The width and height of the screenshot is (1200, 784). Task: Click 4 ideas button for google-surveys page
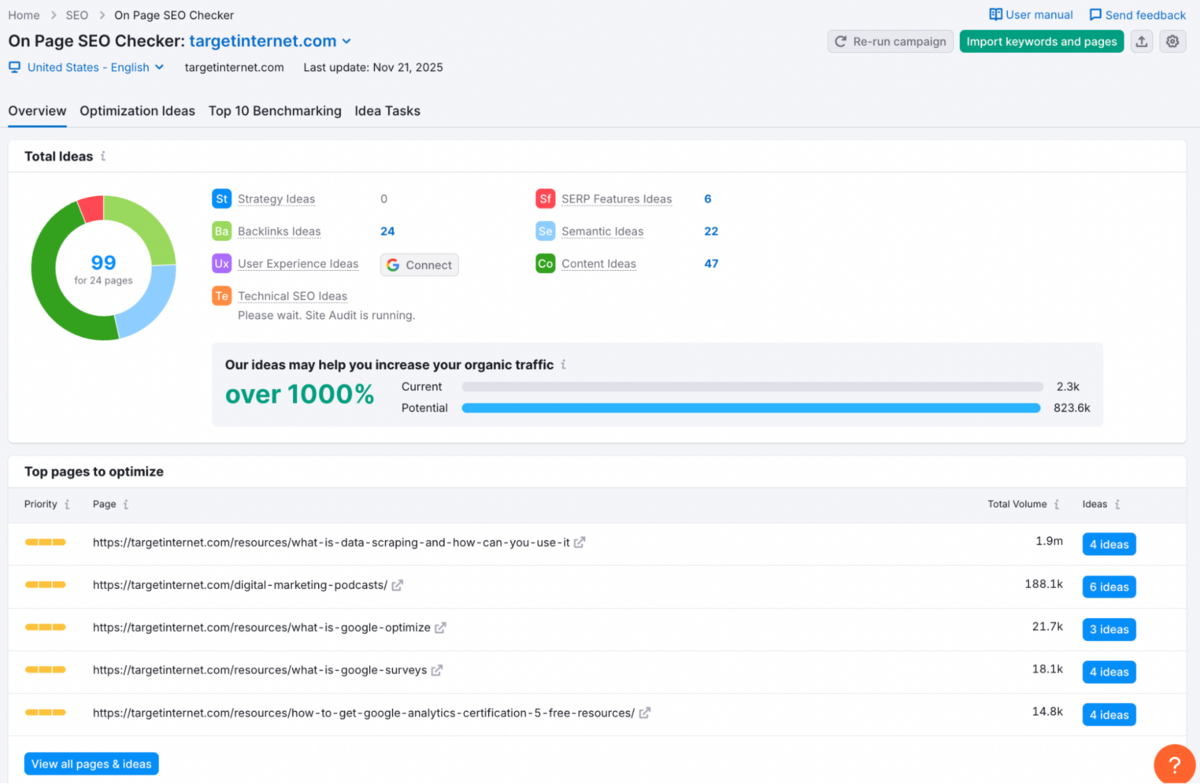coord(1109,672)
